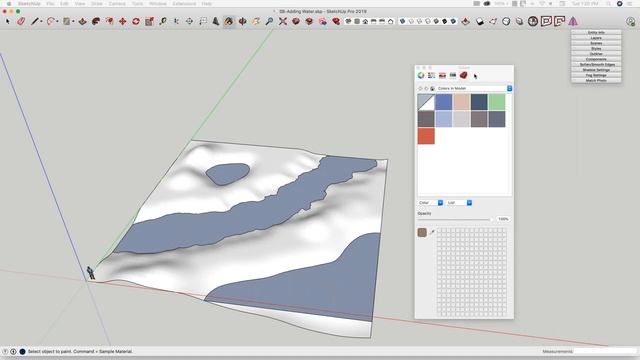Open the Layers tray panel
Viewport: 640px width, 360px height.
[x=596, y=38]
